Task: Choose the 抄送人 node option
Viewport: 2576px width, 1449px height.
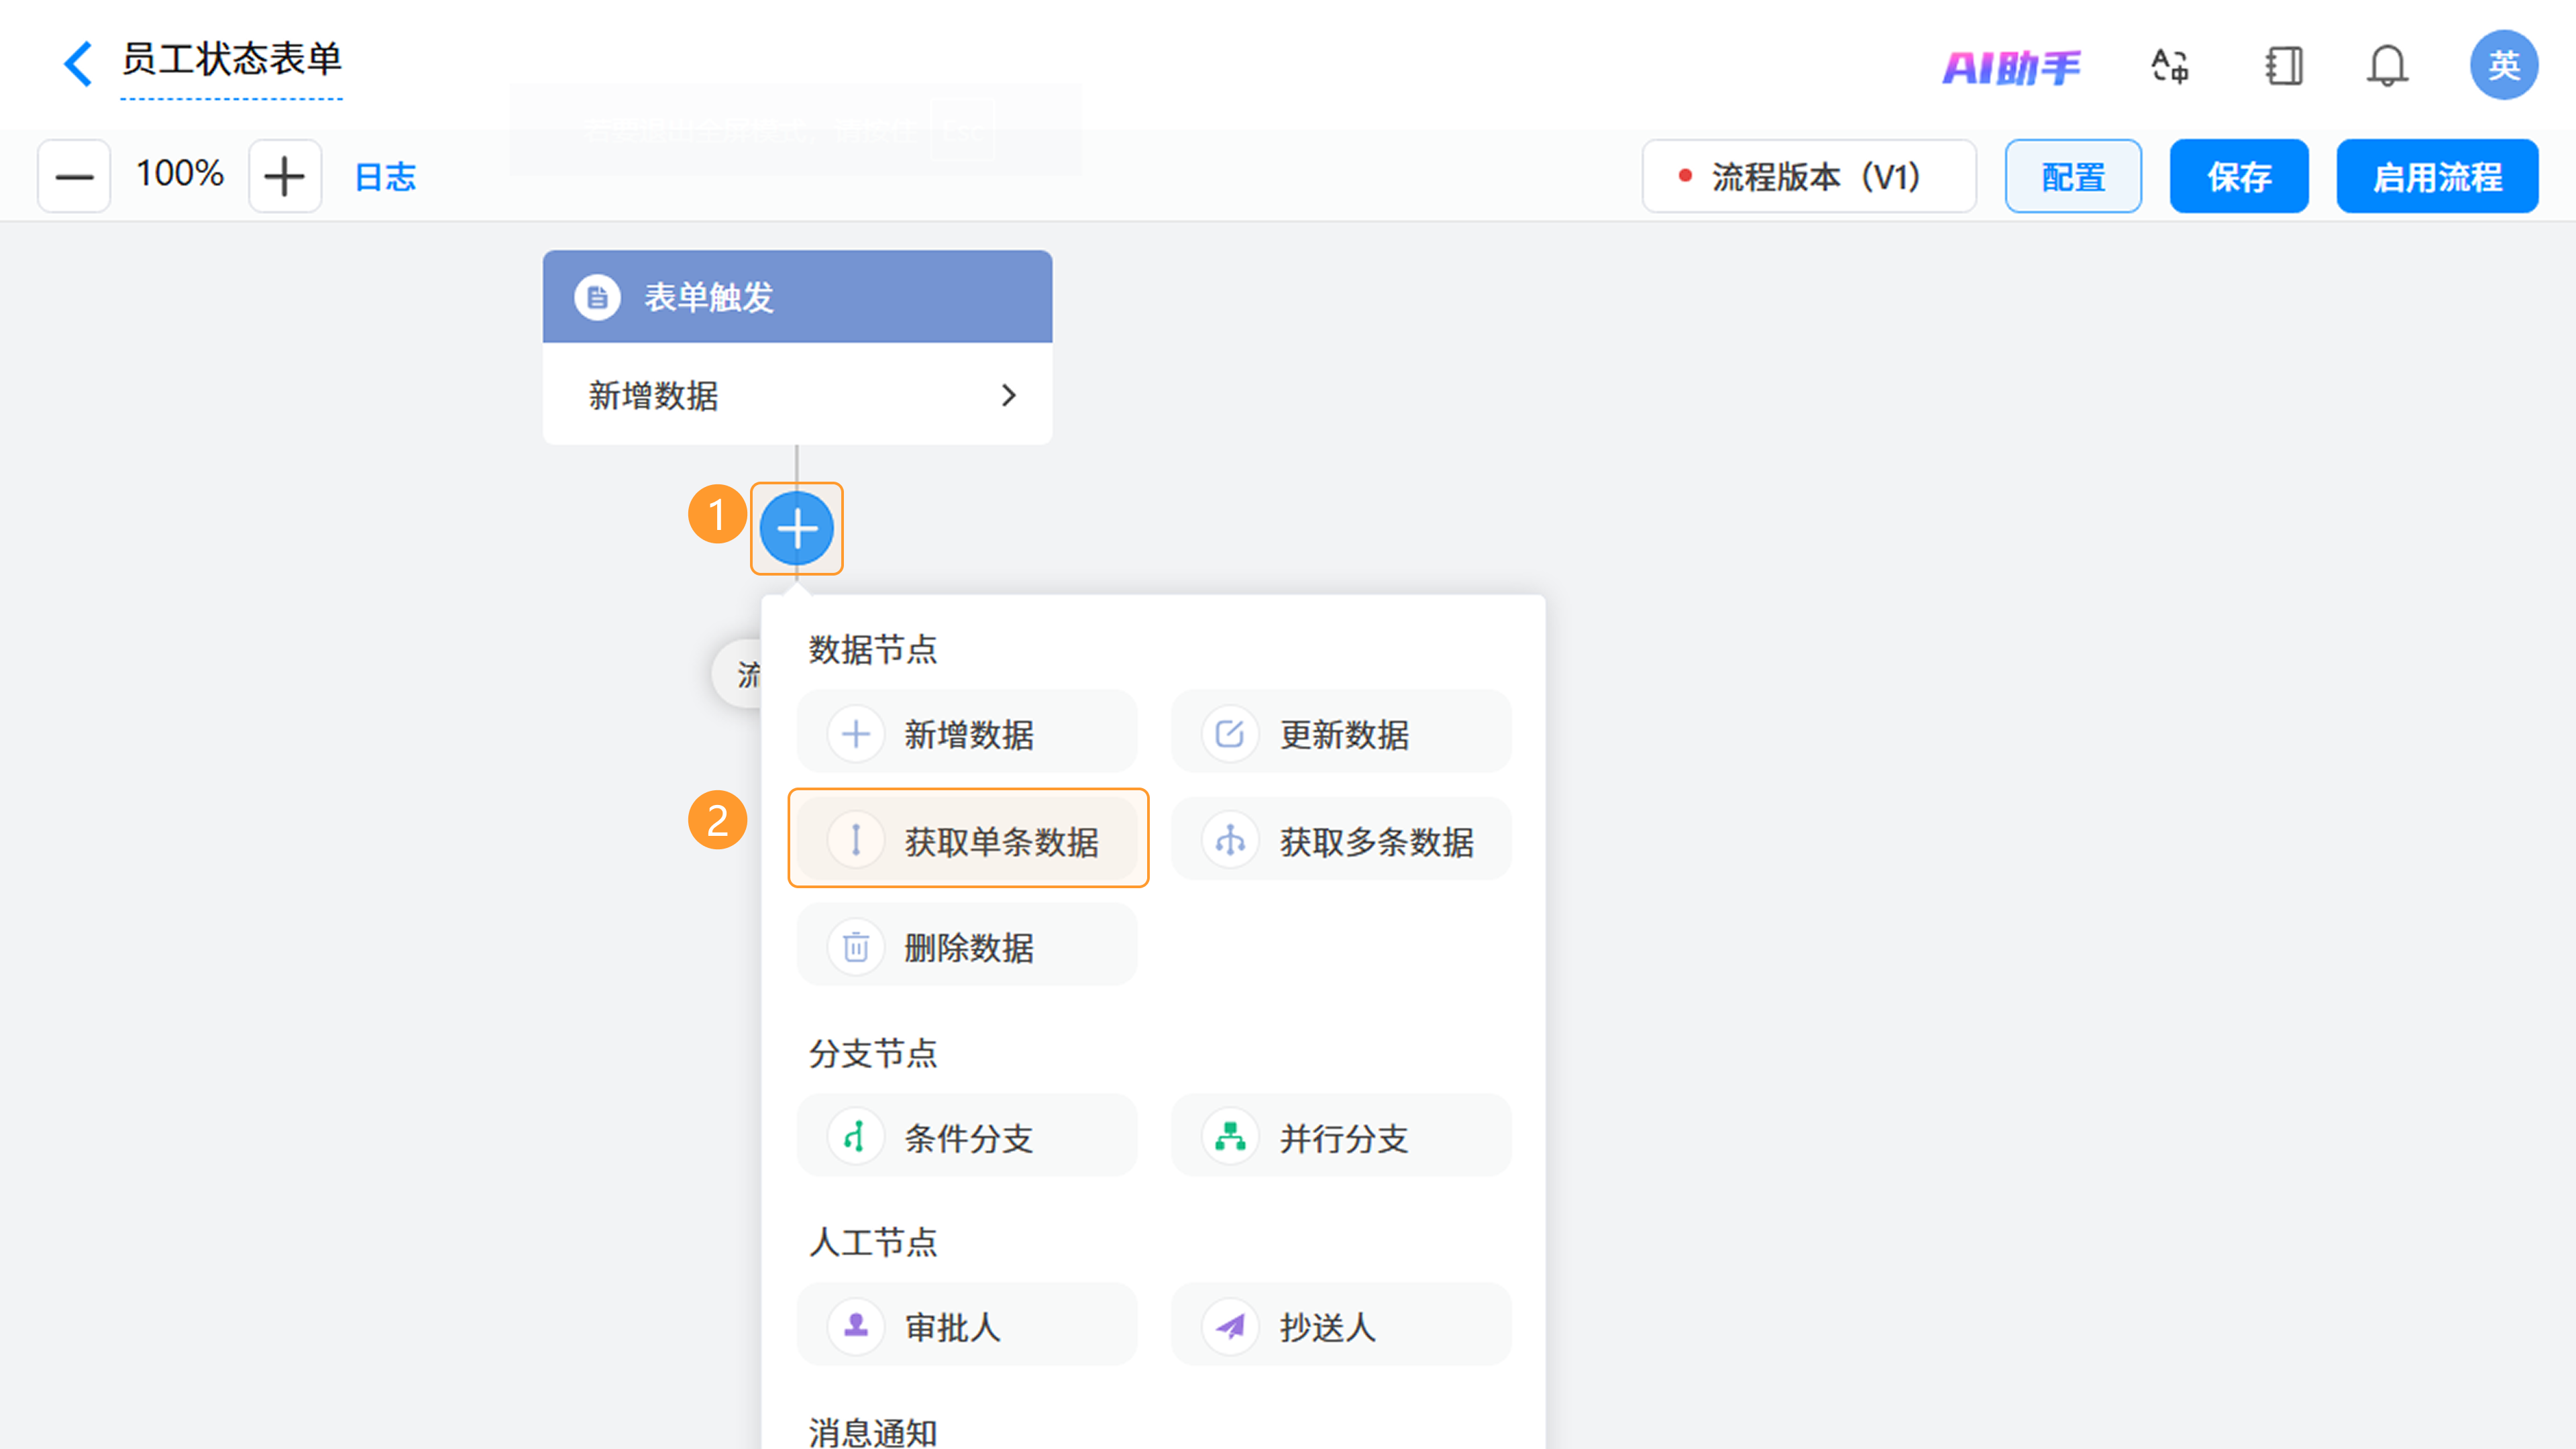Action: (1341, 1326)
